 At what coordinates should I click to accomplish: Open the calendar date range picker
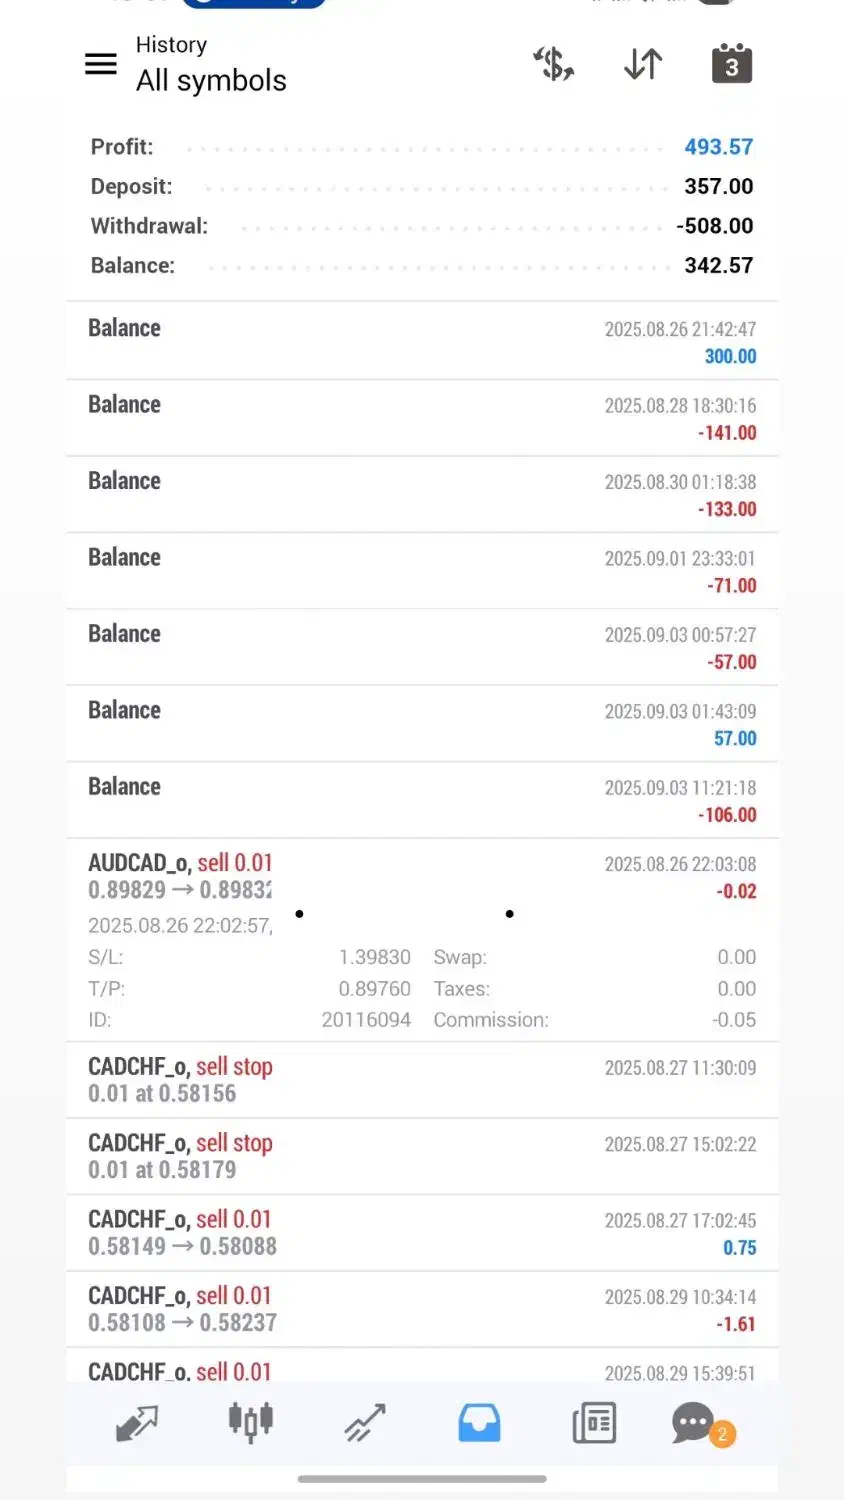coord(731,65)
